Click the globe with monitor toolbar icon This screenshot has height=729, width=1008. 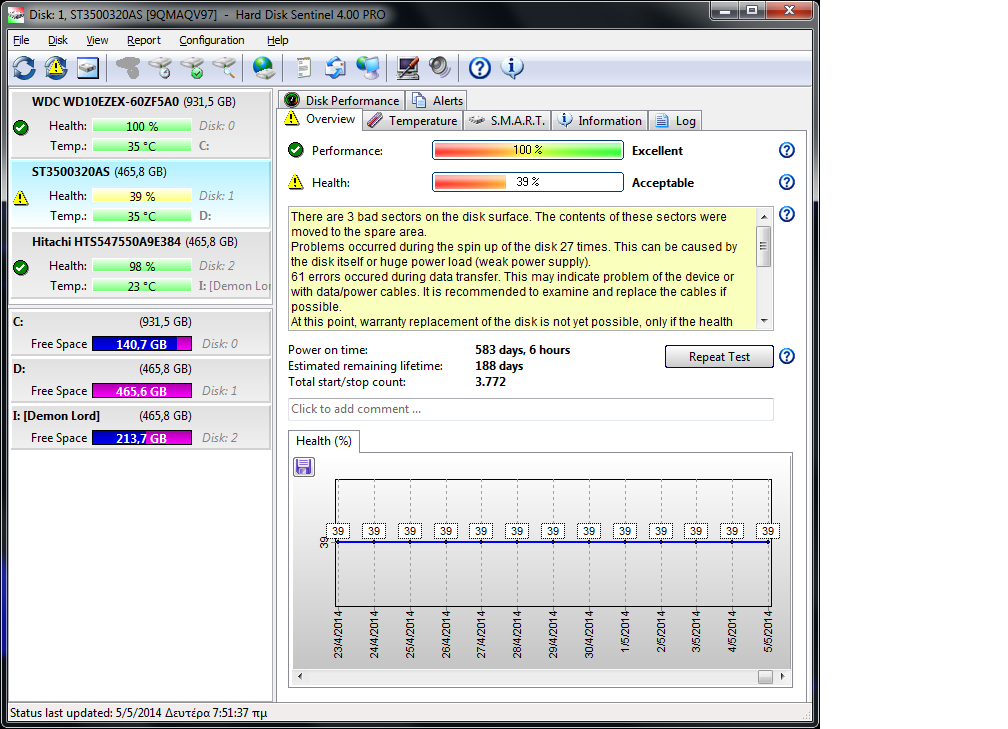pyautogui.click(x=368, y=68)
